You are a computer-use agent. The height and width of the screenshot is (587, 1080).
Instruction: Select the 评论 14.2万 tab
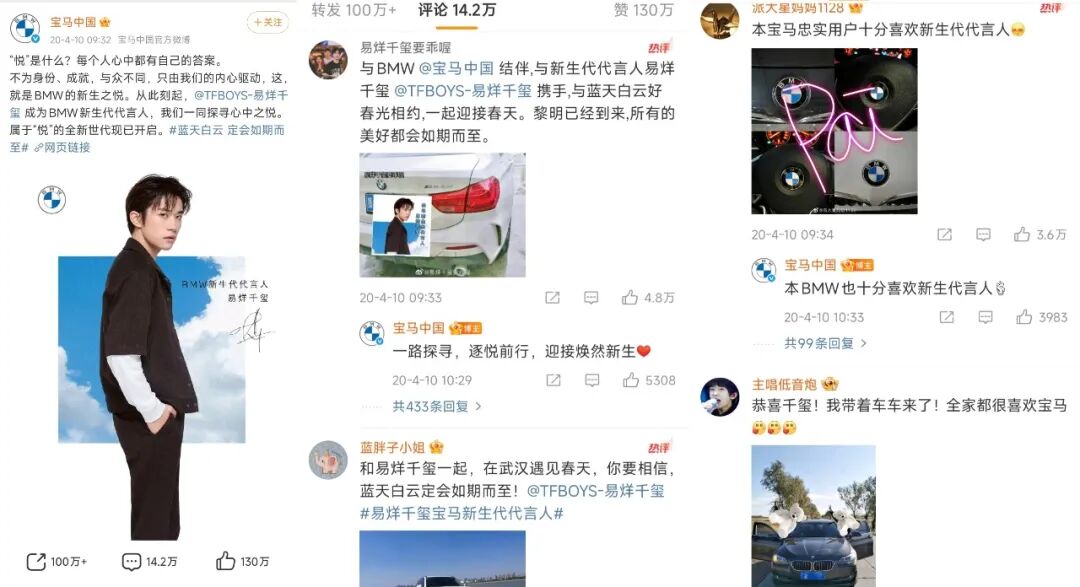[x=457, y=10]
